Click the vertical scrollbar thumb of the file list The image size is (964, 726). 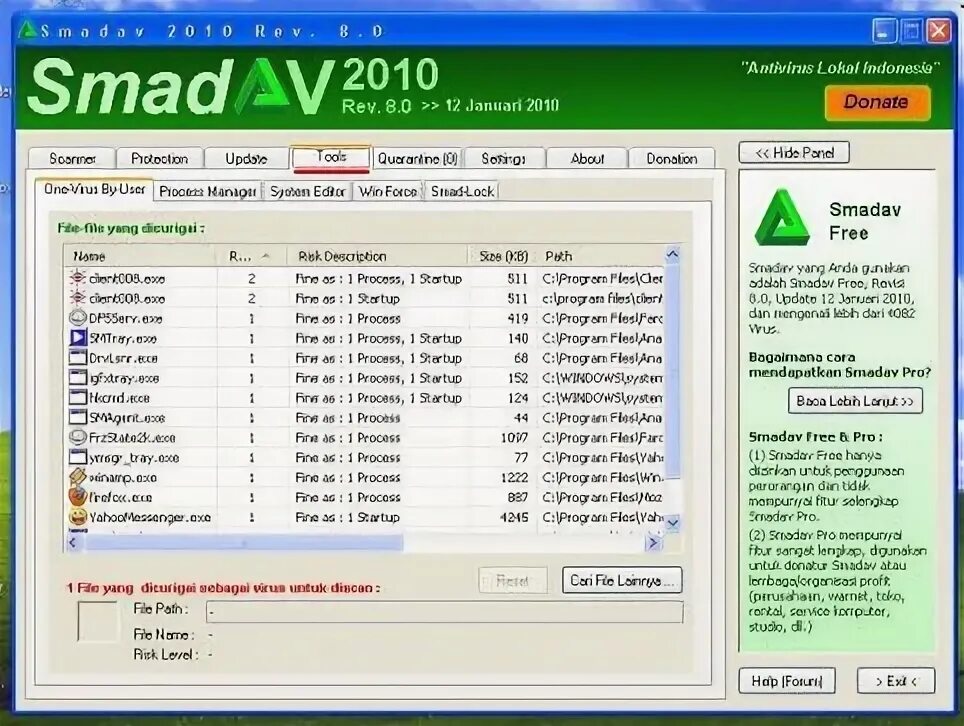tap(673, 370)
